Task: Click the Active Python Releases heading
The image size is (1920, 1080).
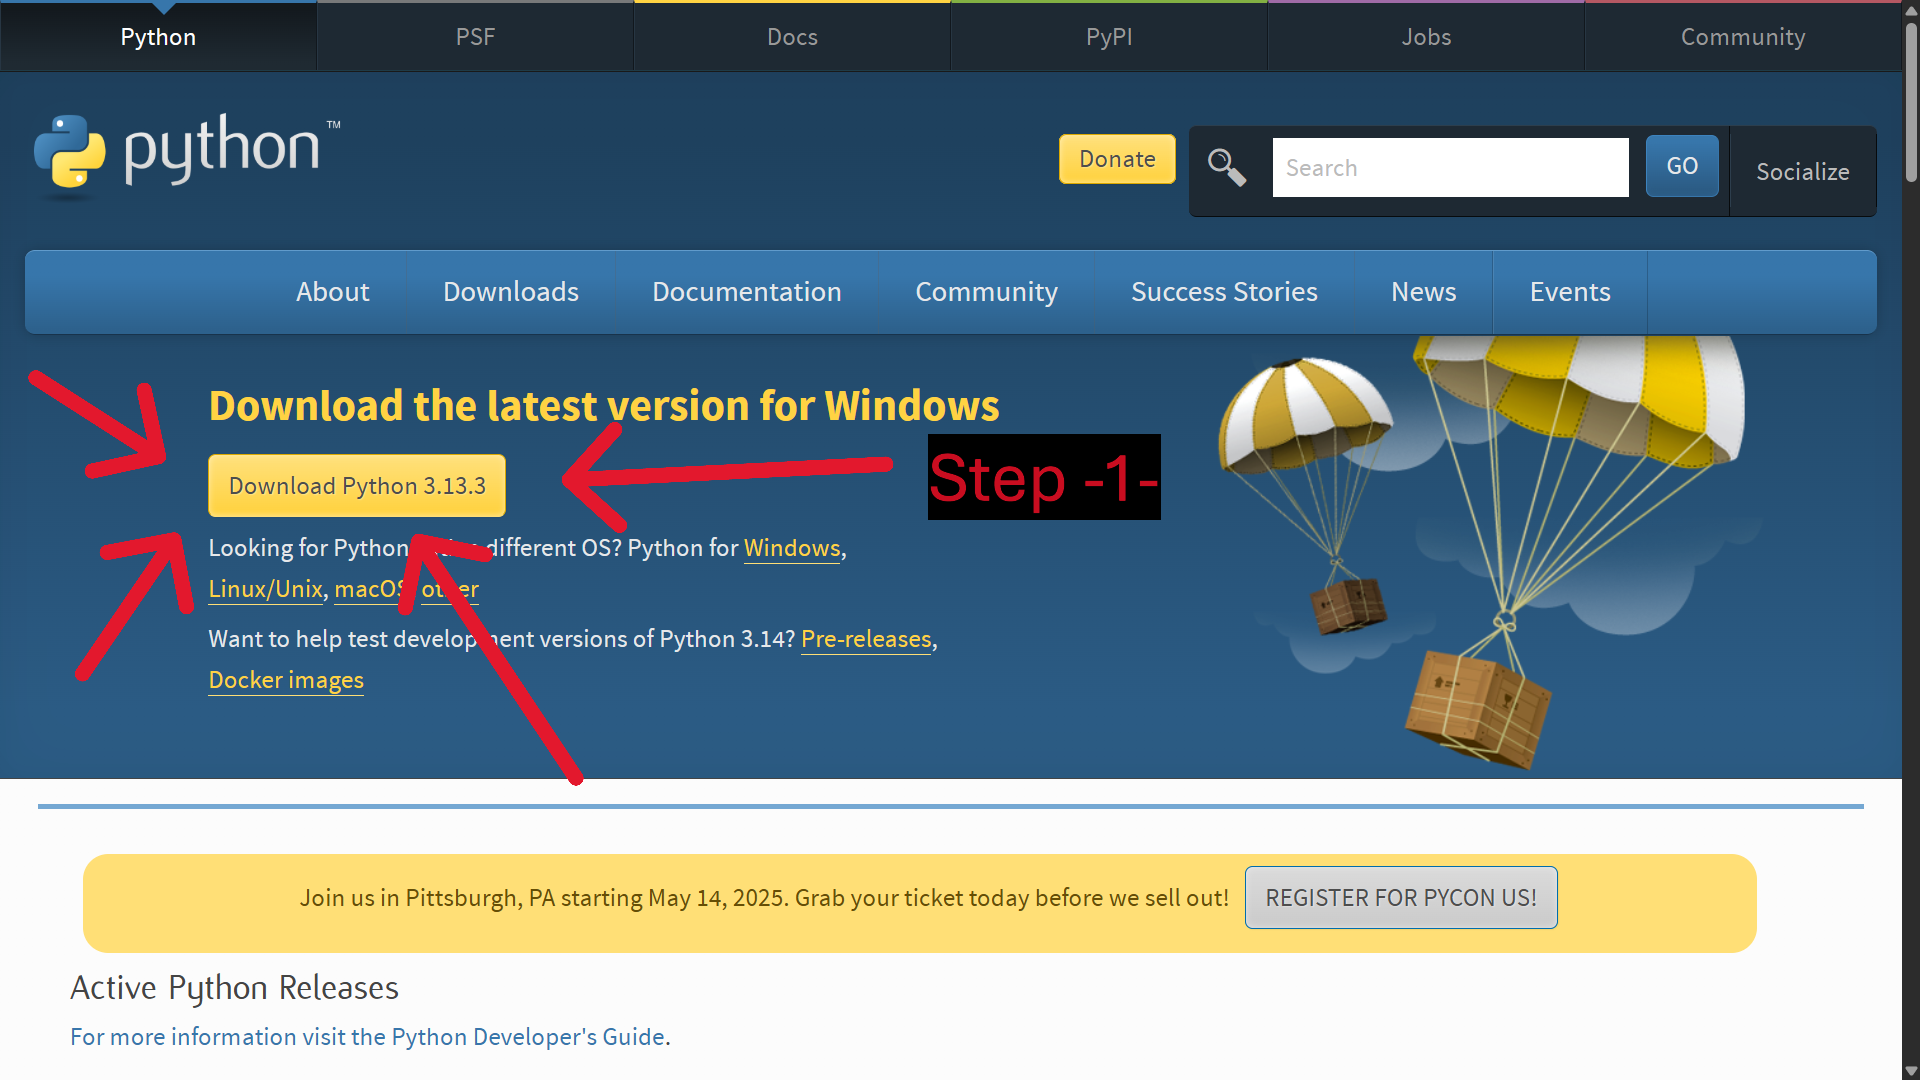Action: point(234,988)
